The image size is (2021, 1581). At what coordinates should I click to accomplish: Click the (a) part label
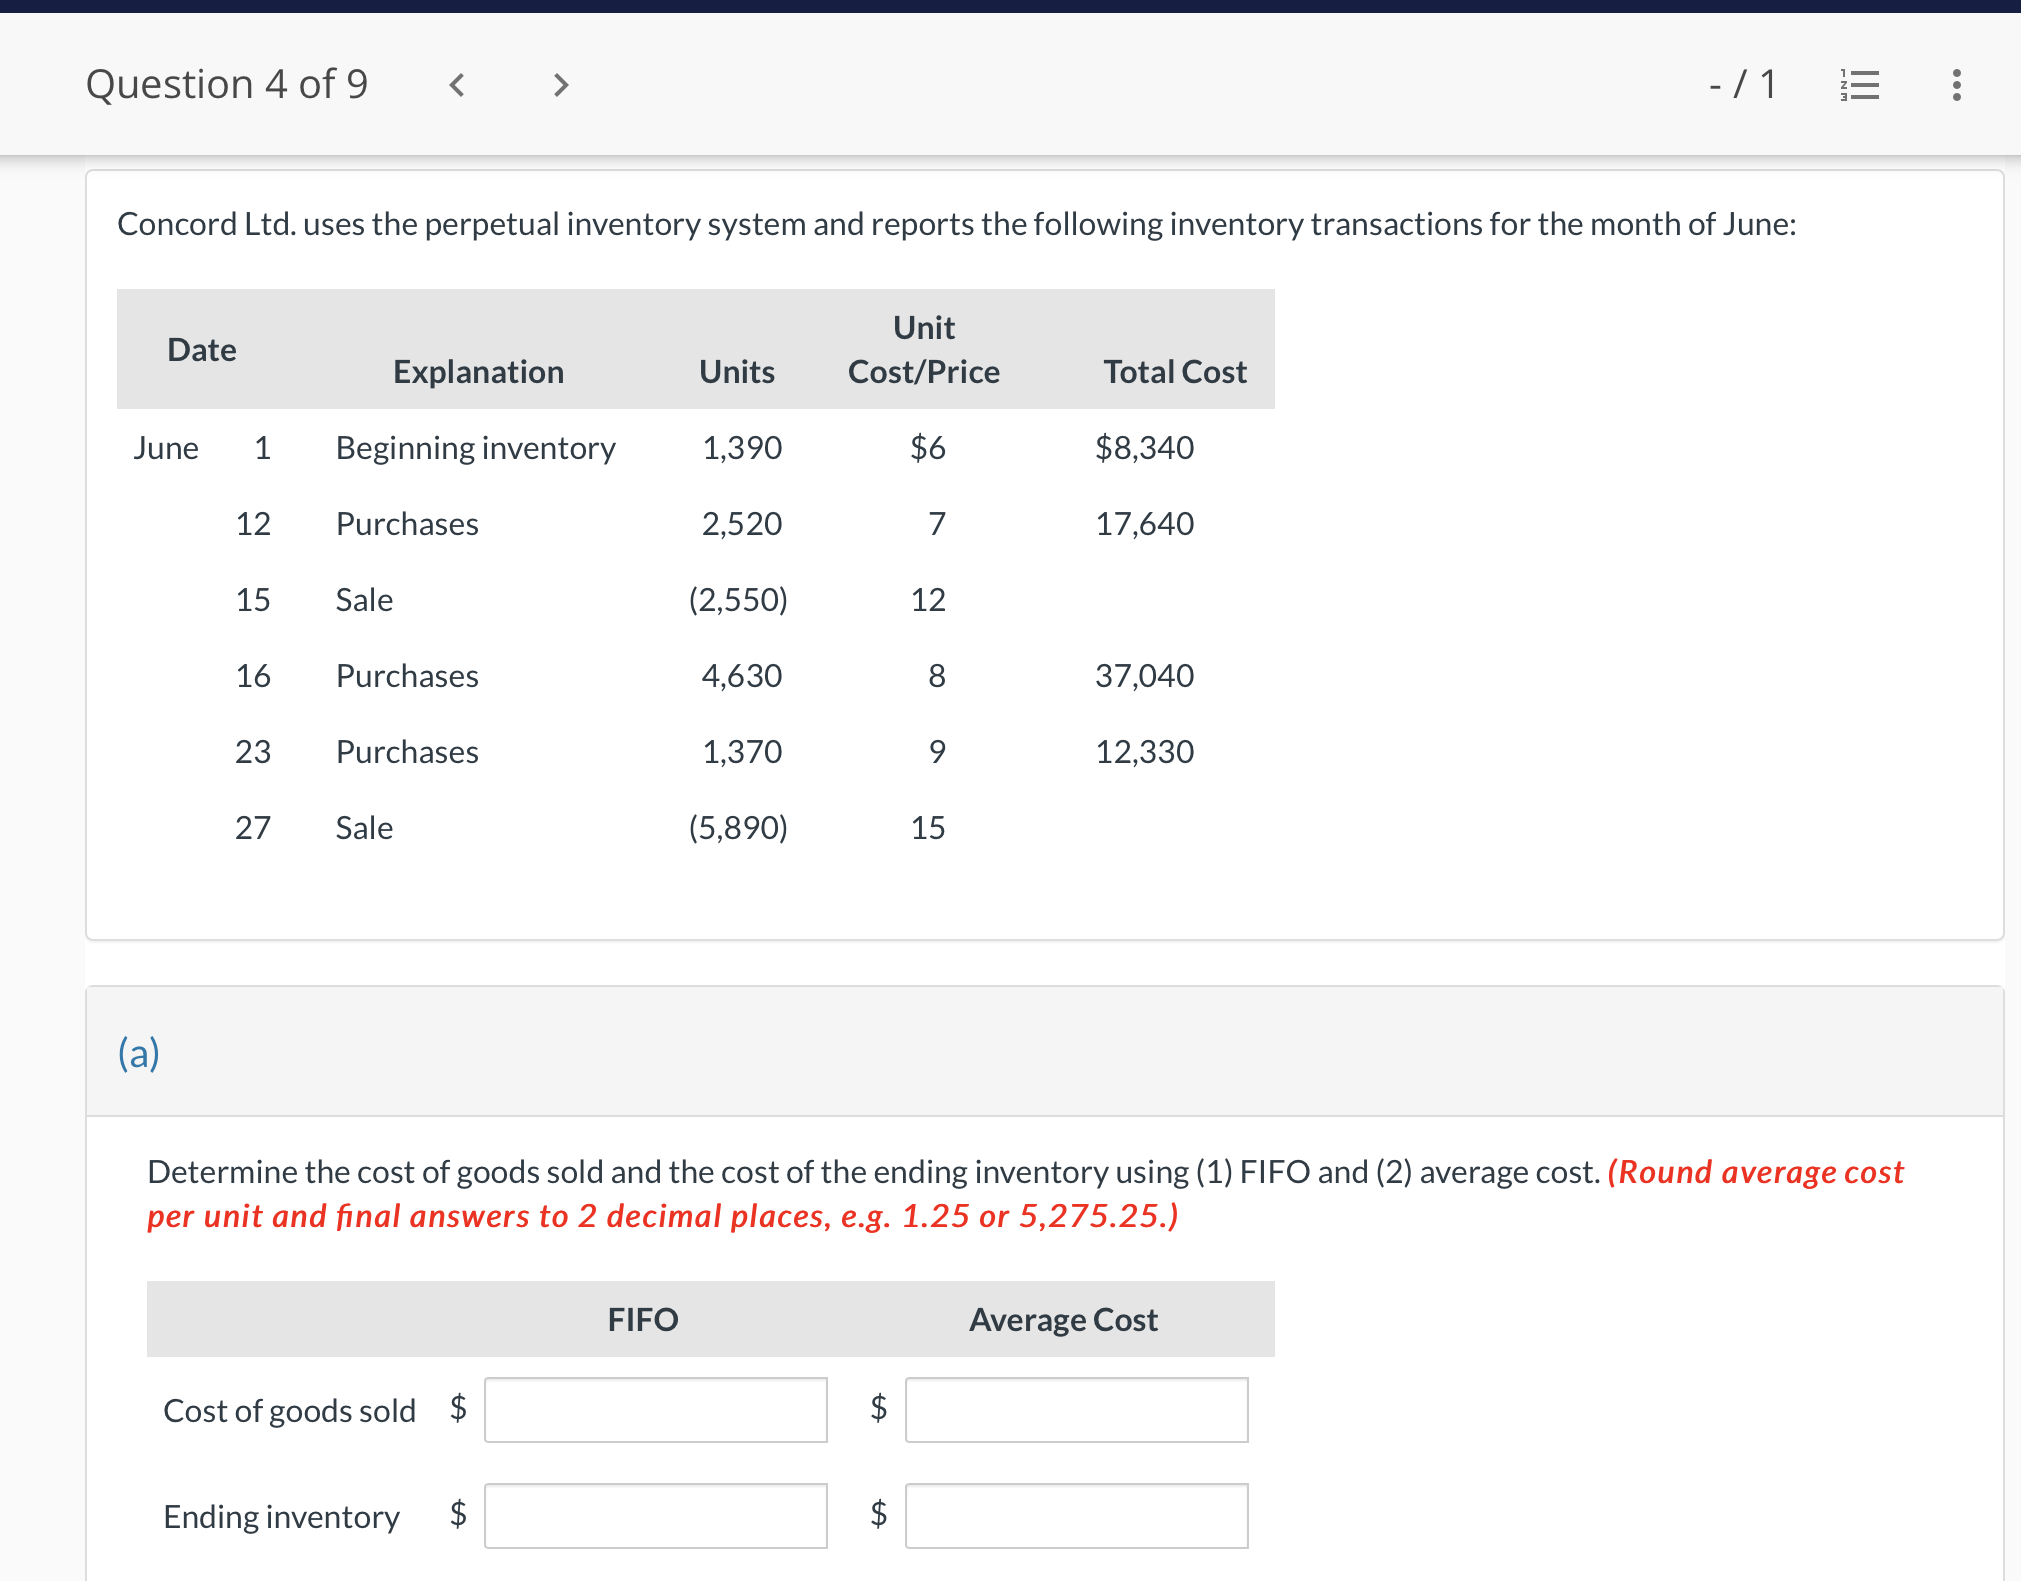(x=139, y=1053)
